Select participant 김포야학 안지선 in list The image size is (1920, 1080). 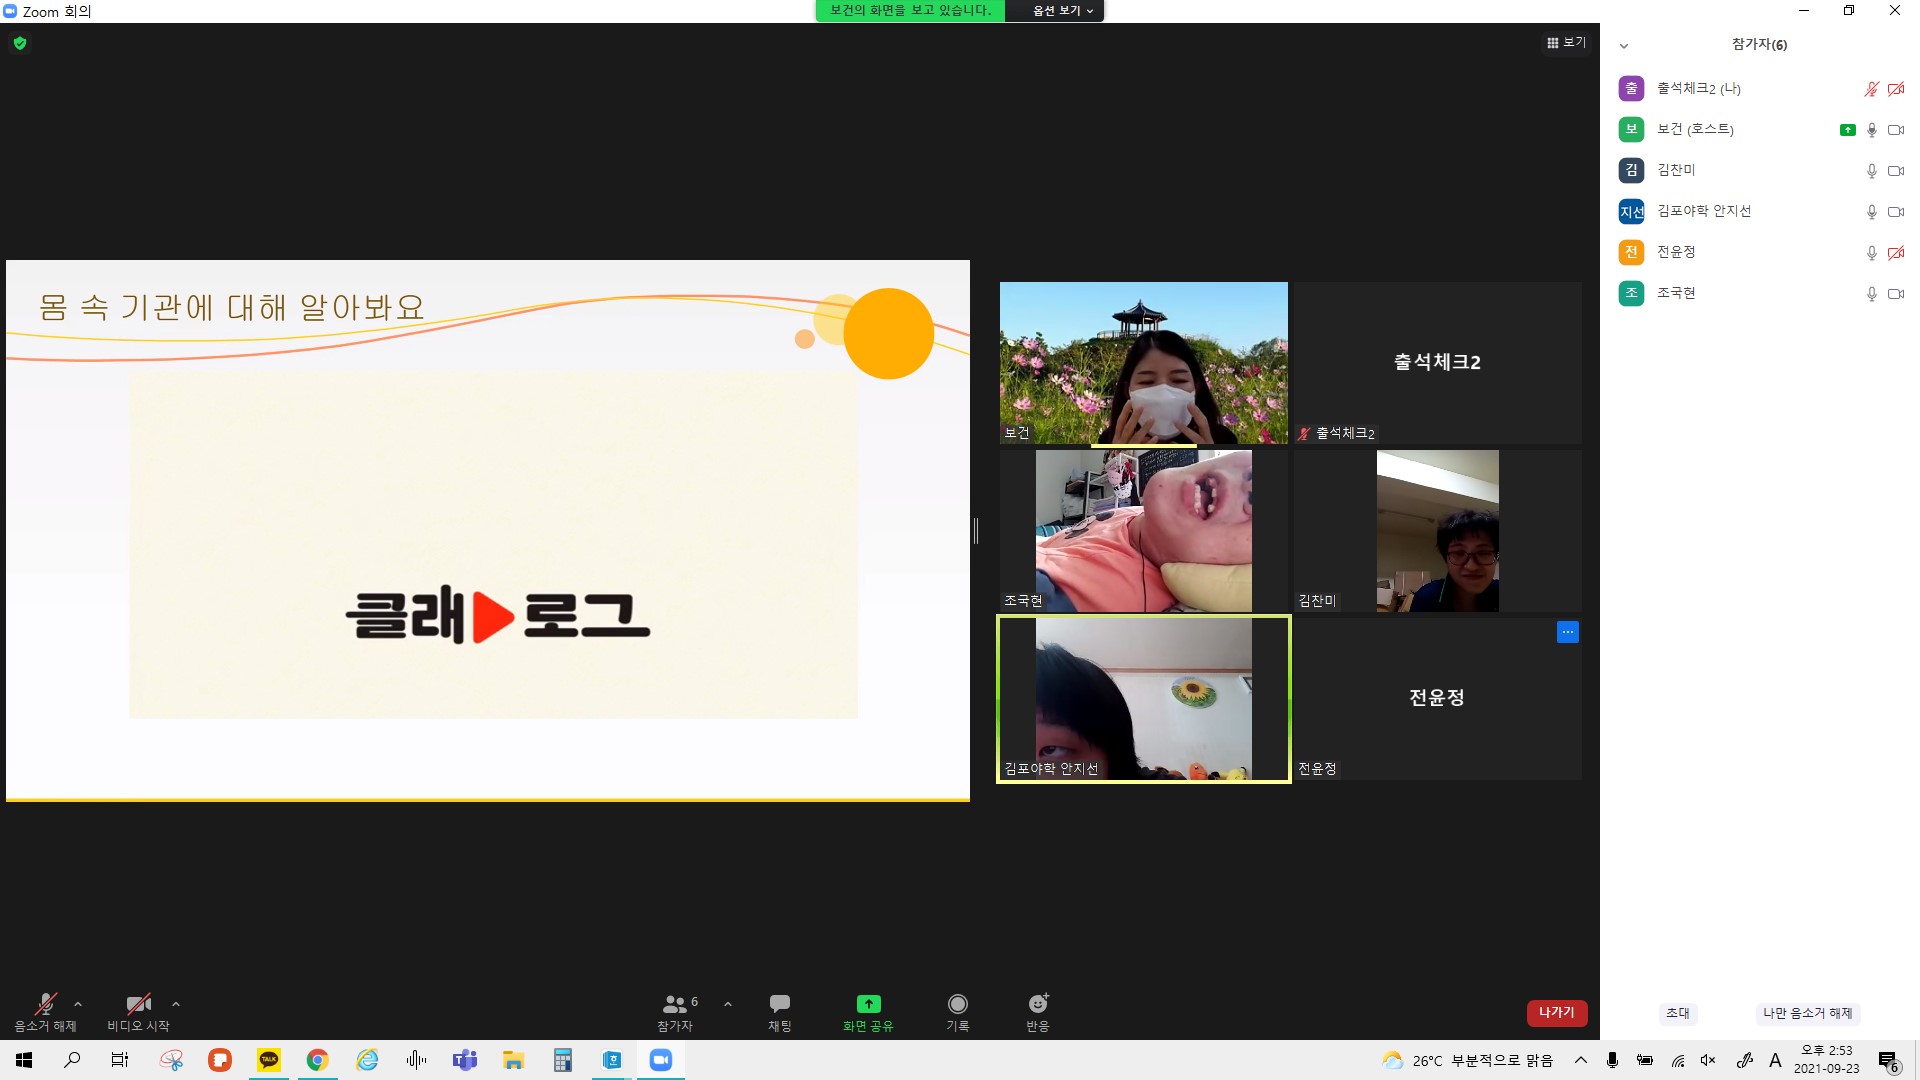(x=1760, y=211)
